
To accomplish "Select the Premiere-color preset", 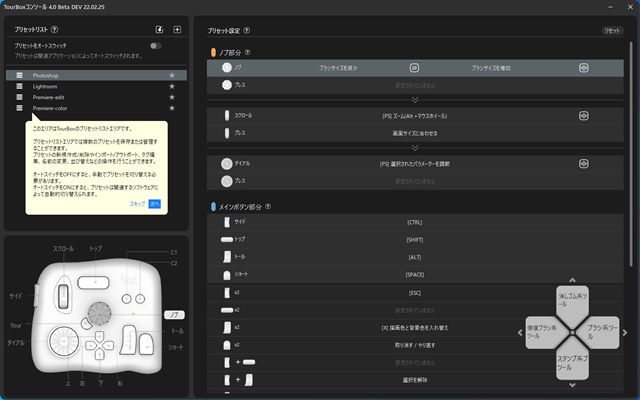I will click(x=96, y=108).
